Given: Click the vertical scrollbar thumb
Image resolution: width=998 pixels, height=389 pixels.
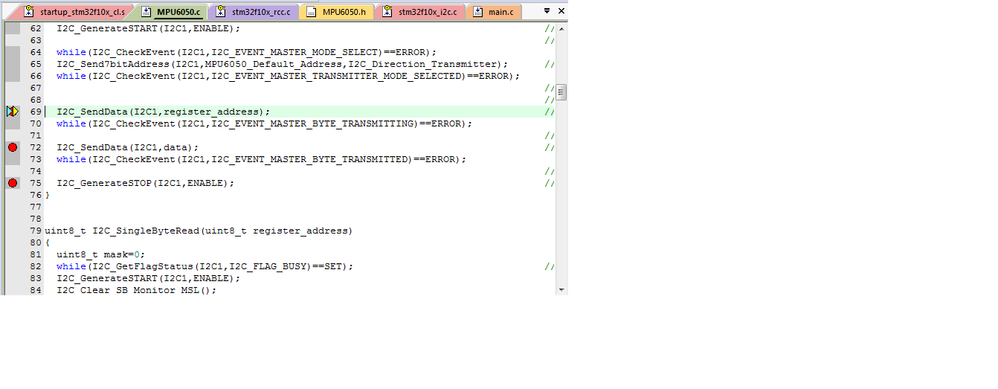Looking at the screenshot, I should pos(561,93).
